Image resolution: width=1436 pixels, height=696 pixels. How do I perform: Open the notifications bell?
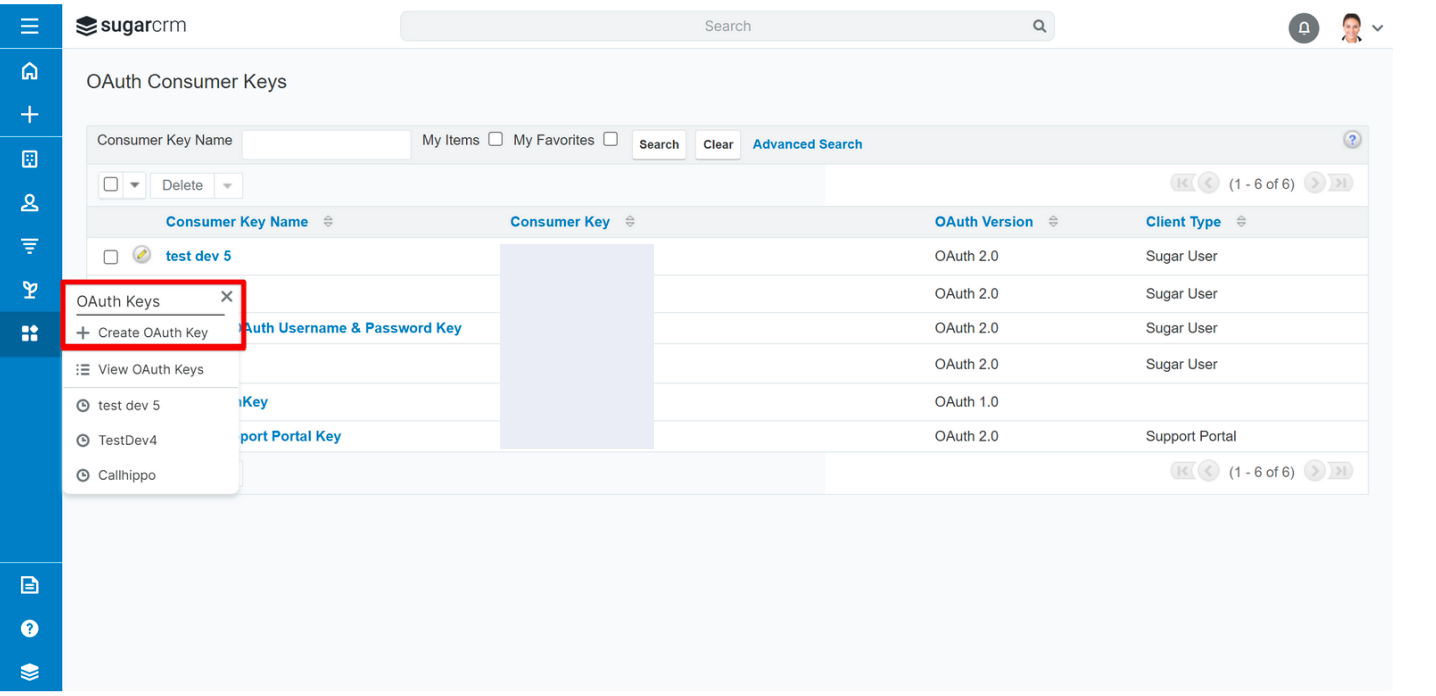coord(1304,28)
